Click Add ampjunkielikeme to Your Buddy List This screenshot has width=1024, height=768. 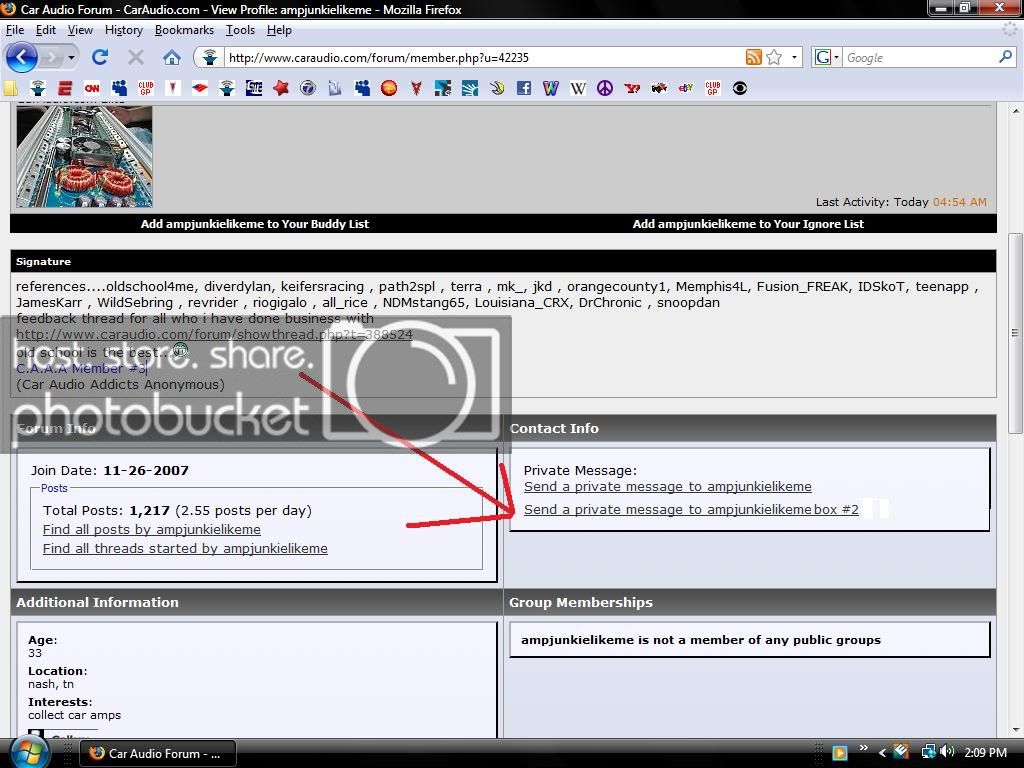255,224
